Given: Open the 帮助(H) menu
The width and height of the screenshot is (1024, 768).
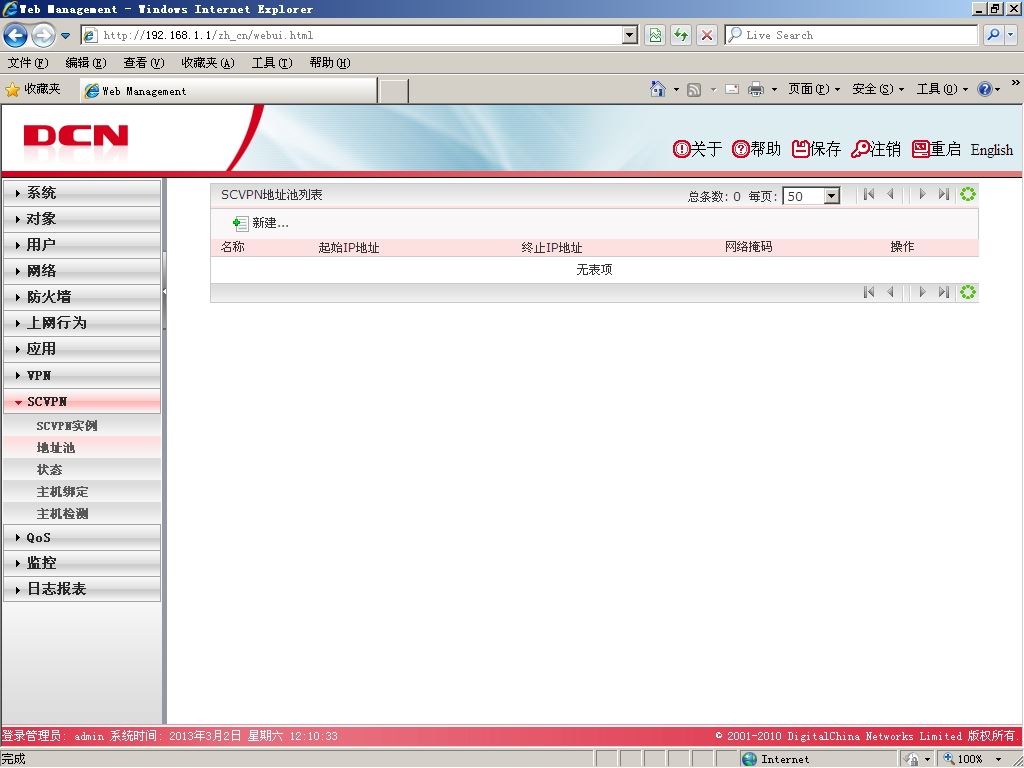Looking at the screenshot, I should point(330,63).
